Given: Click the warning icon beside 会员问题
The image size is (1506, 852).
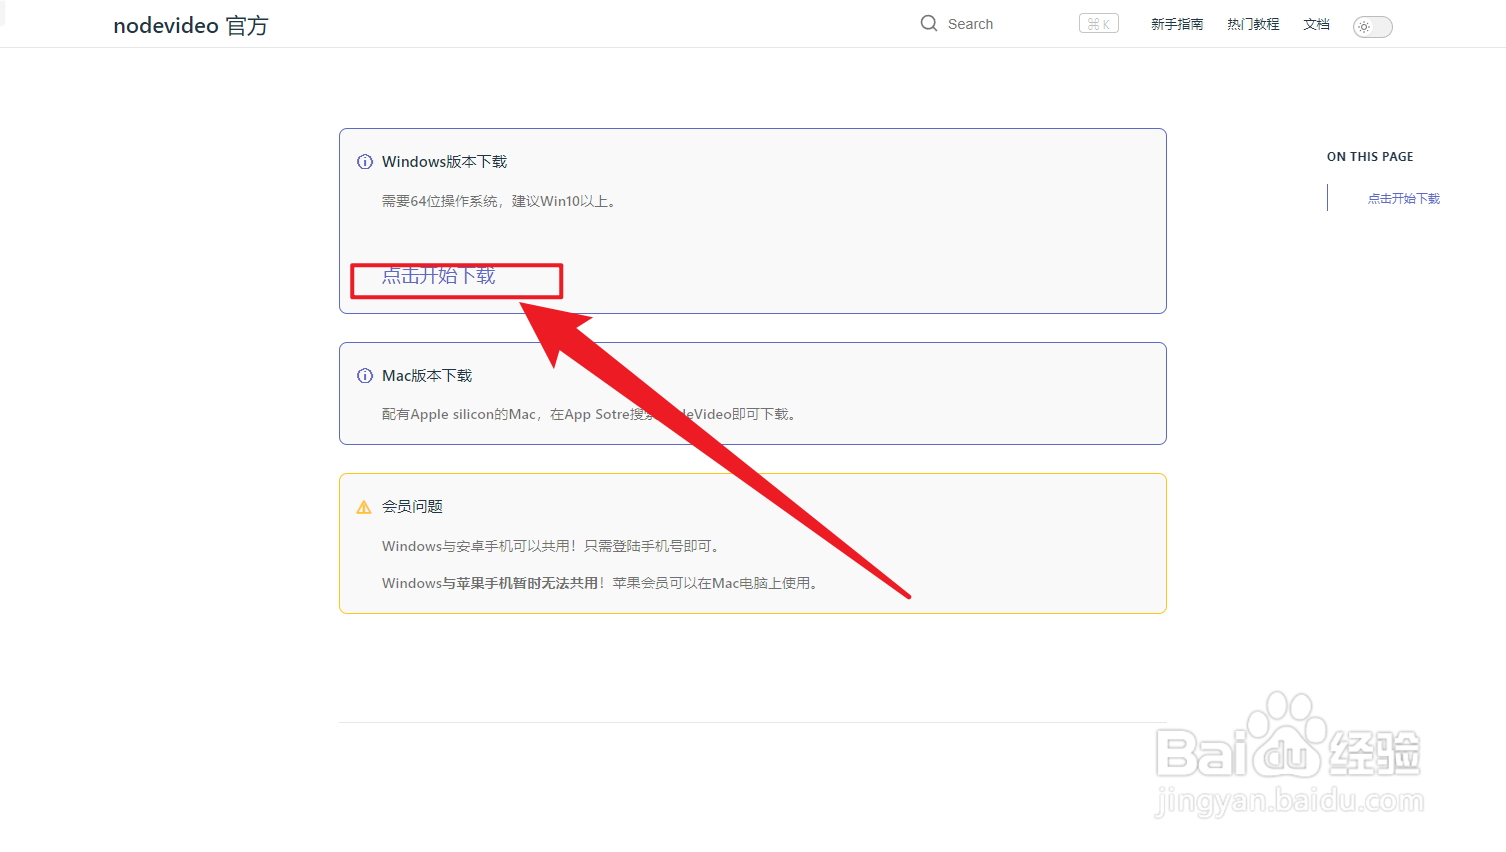Looking at the screenshot, I should coord(364,507).
